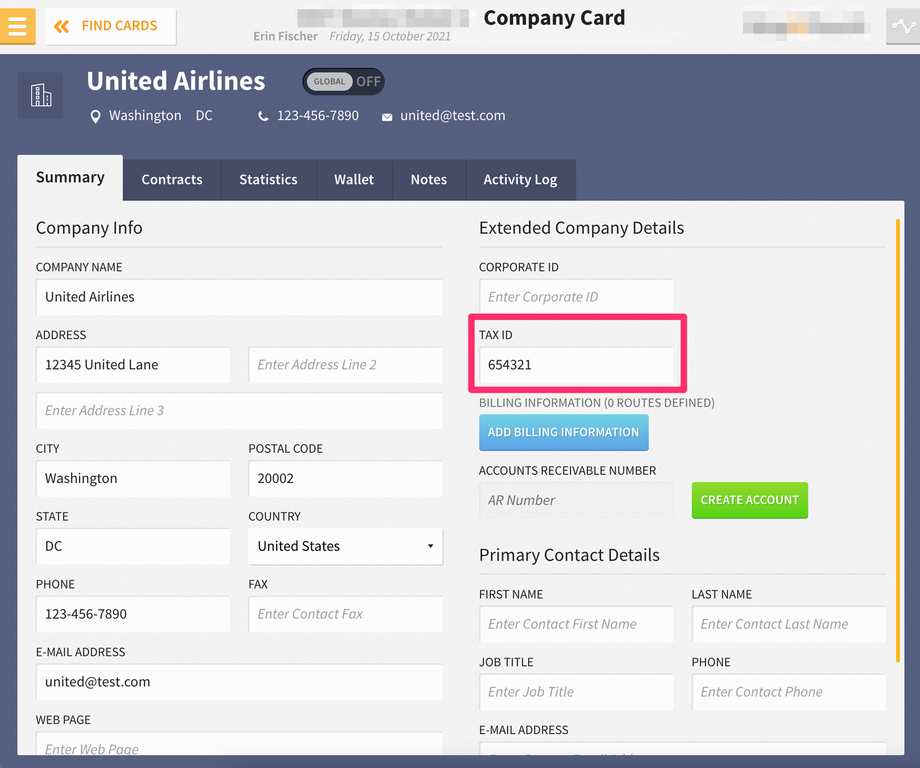Click the Phone field 123-456-7890
Image resolution: width=920 pixels, height=768 pixels.
pyautogui.click(x=133, y=614)
